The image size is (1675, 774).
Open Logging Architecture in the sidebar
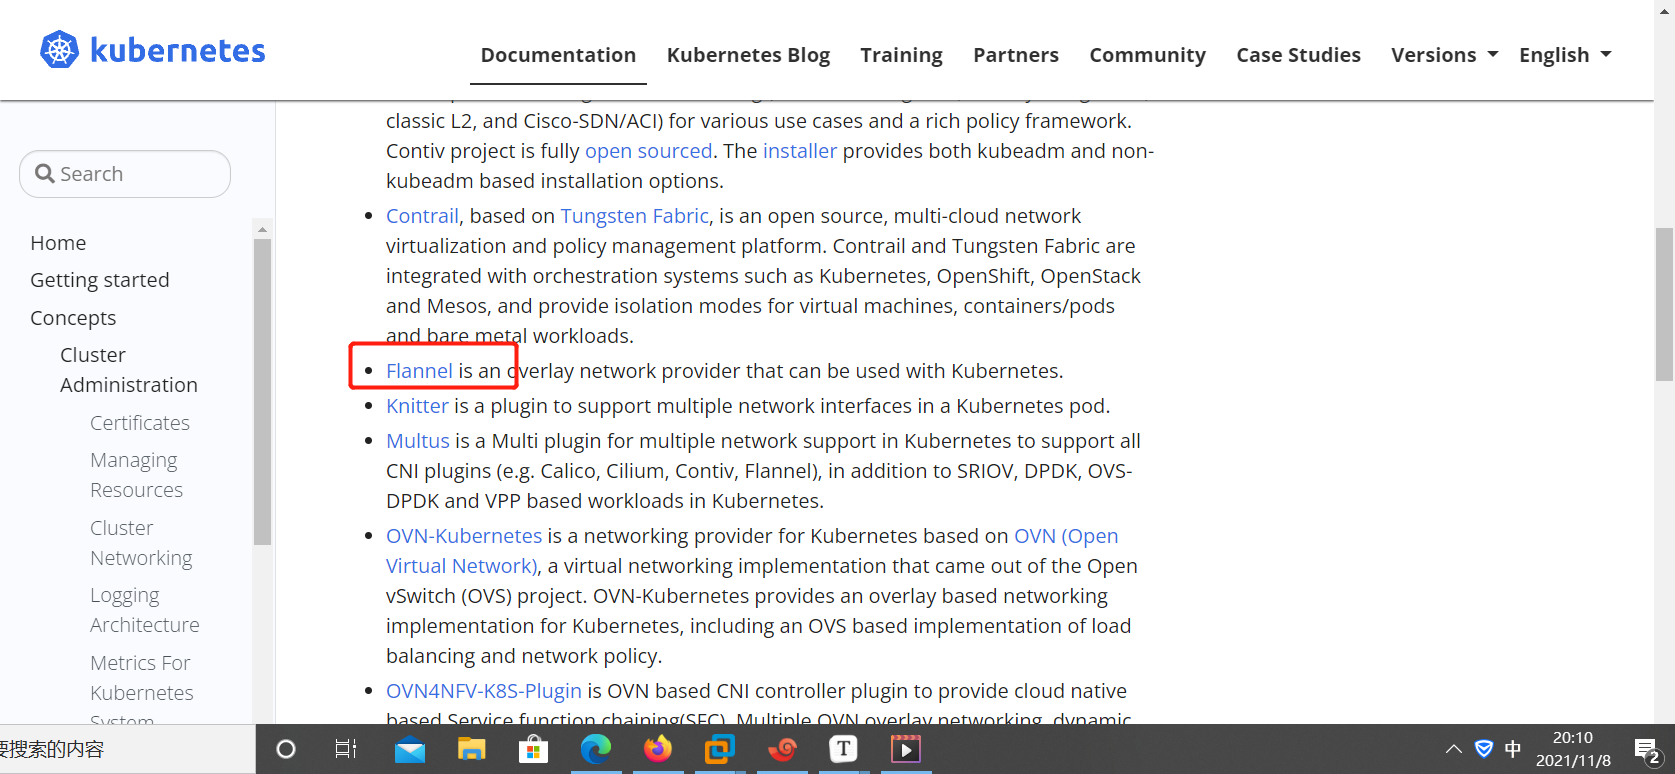145,610
